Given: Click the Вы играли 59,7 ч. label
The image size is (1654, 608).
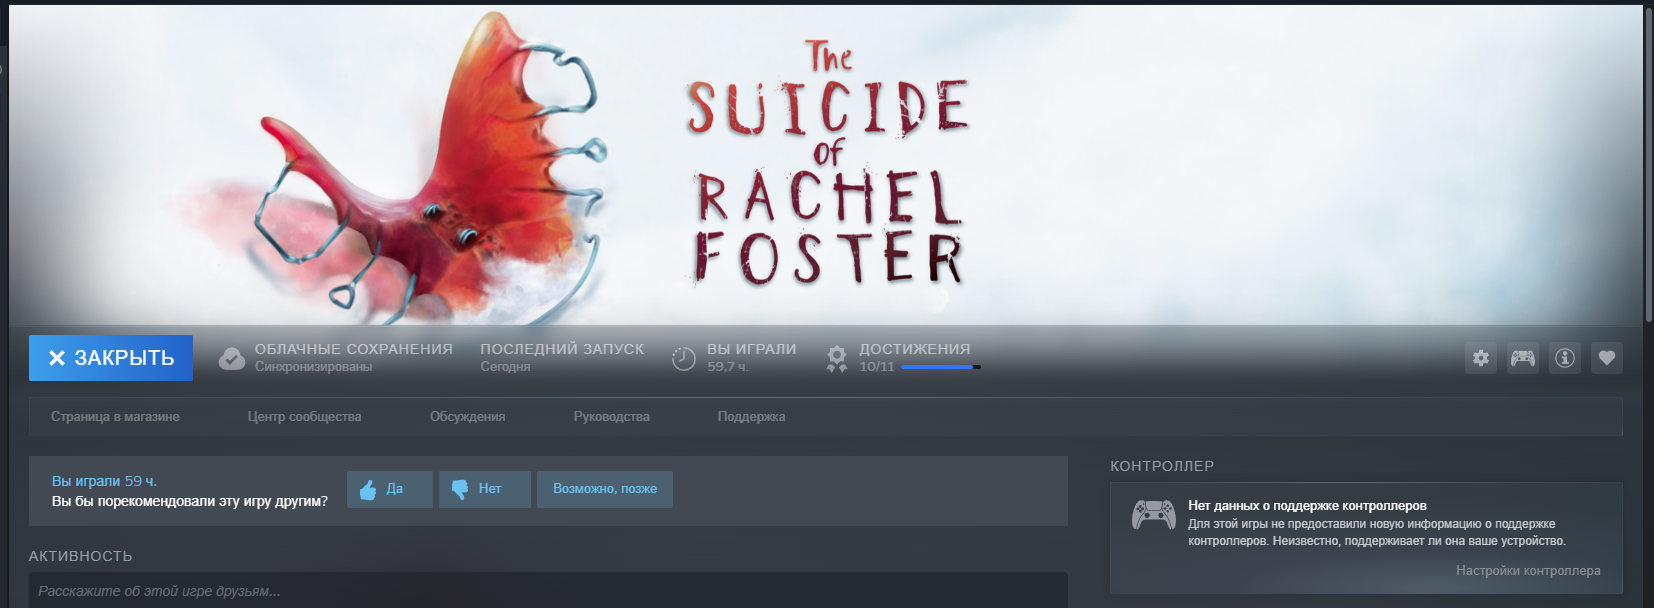Looking at the screenshot, I should (751, 357).
